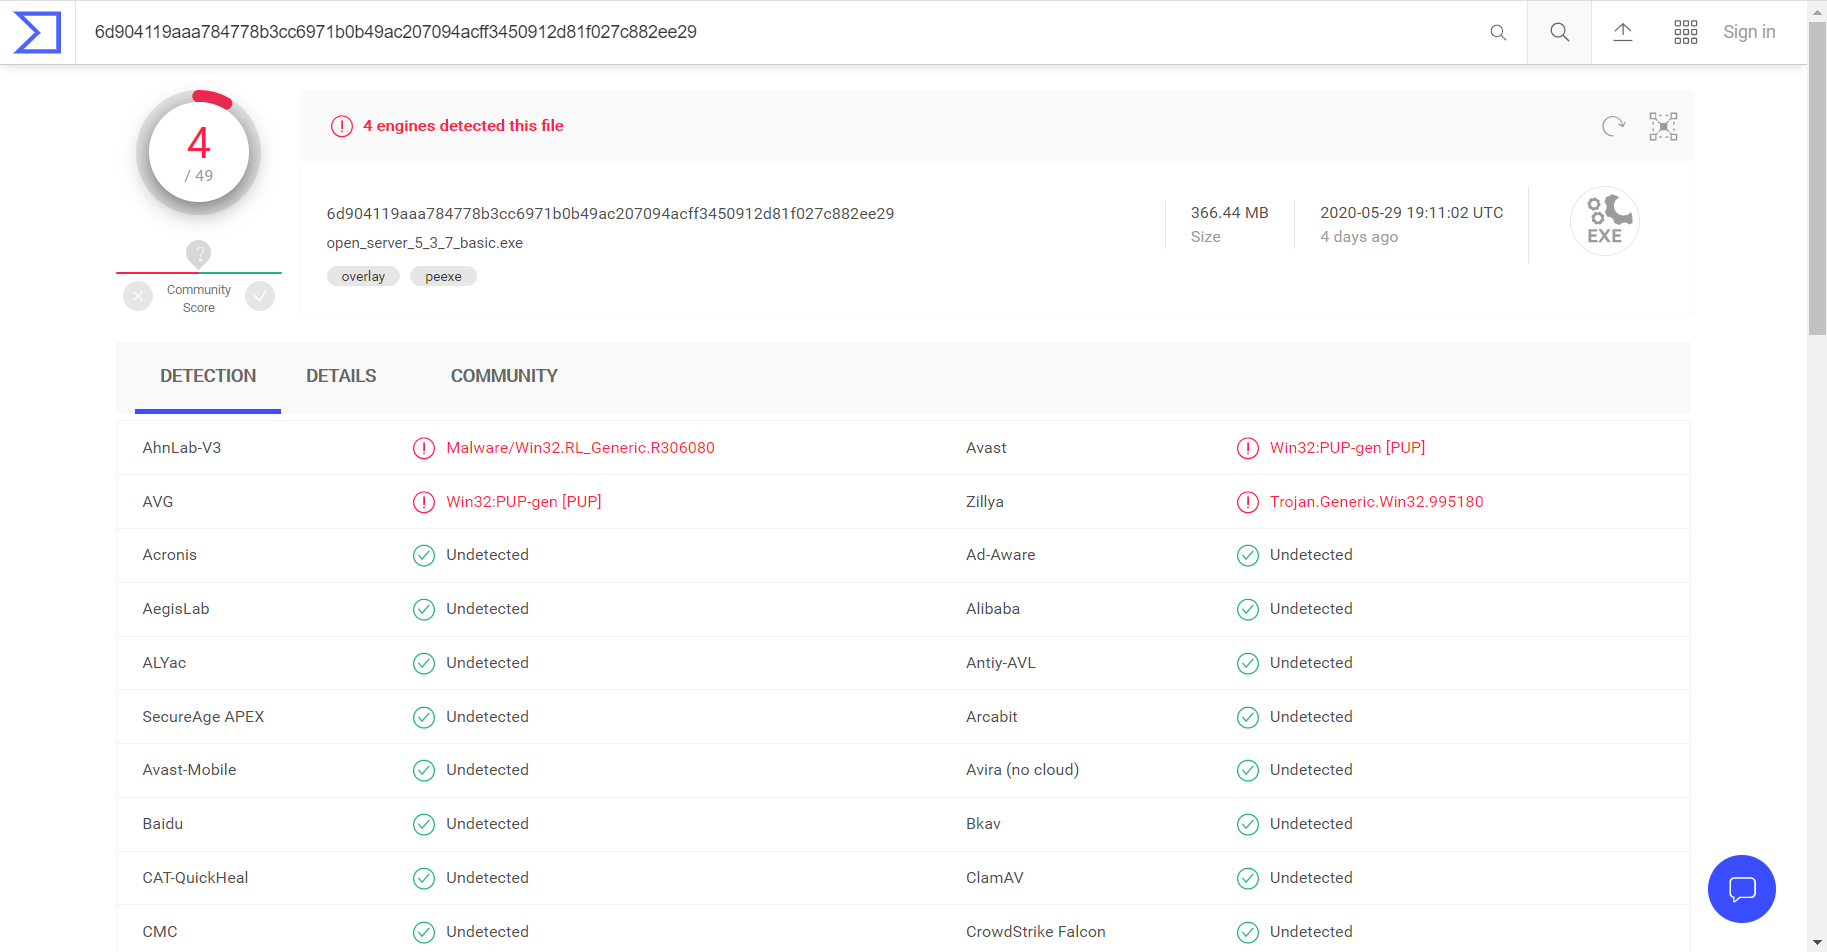Viewport: 1827px width, 952px height.
Task: Switch to the DETECTION tab
Action: 208,377
